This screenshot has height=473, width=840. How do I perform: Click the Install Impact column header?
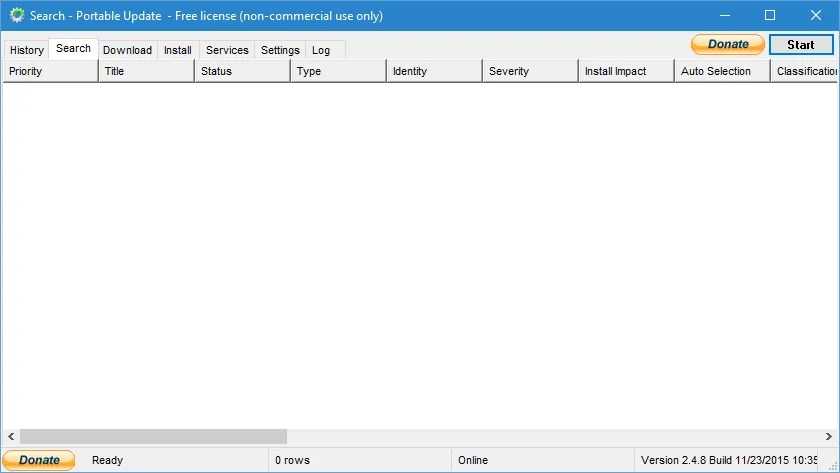pyautogui.click(x=626, y=71)
